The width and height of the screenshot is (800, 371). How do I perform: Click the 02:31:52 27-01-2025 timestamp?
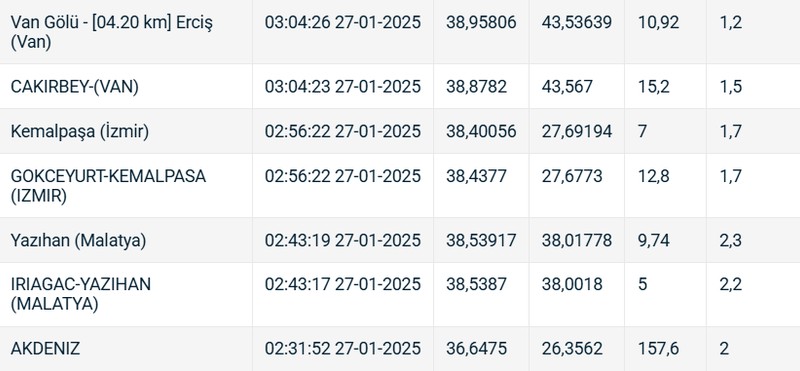point(342,349)
